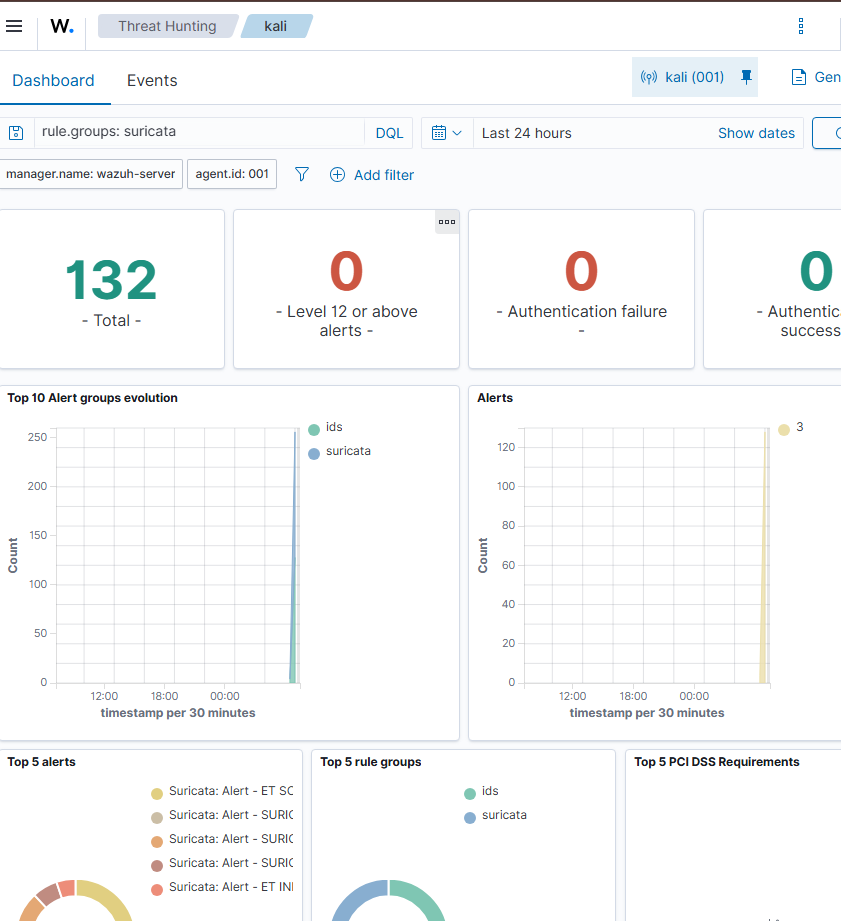Click the Generate report document icon

(x=799, y=77)
